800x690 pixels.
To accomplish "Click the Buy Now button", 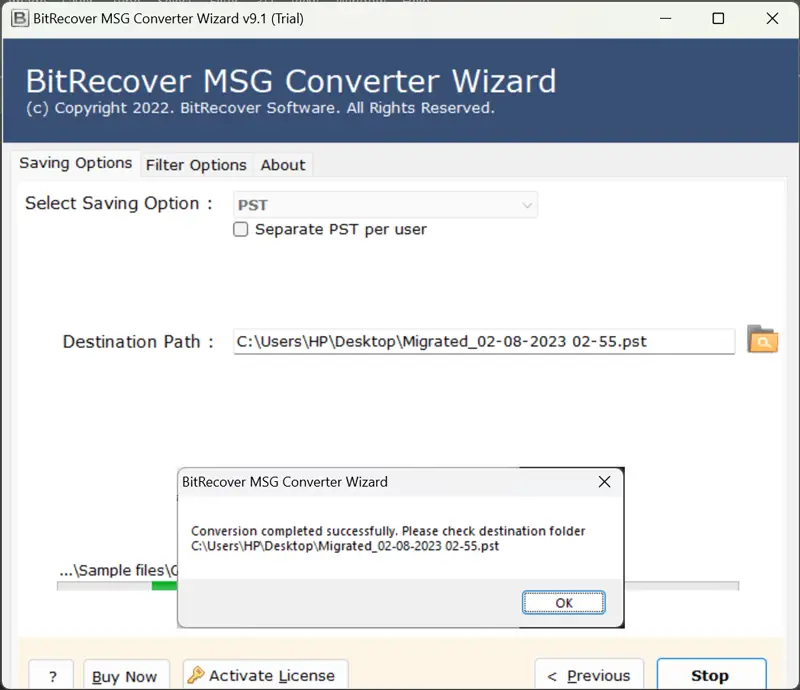I will point(126,676).
